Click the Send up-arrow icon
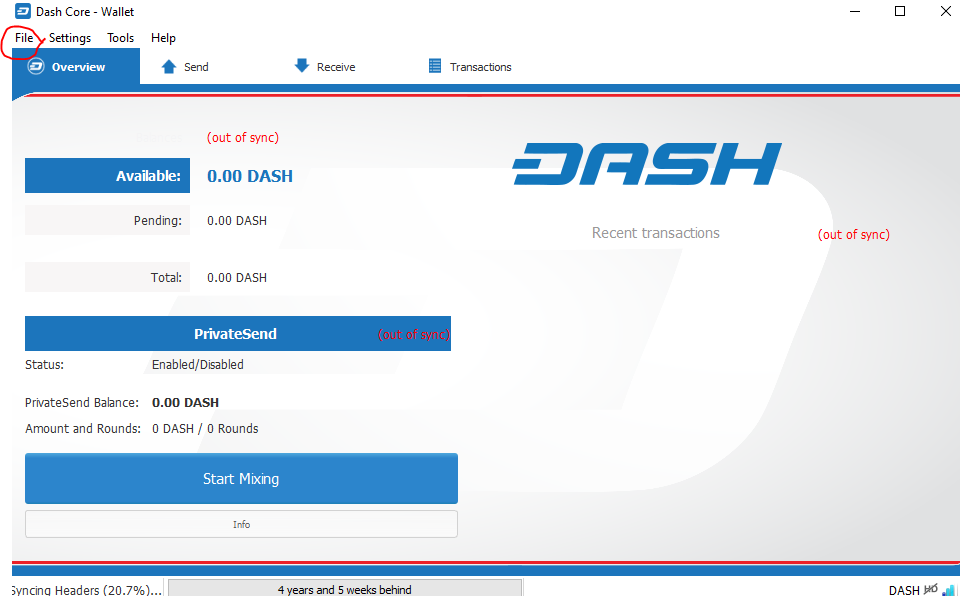 tap(169, 67)
